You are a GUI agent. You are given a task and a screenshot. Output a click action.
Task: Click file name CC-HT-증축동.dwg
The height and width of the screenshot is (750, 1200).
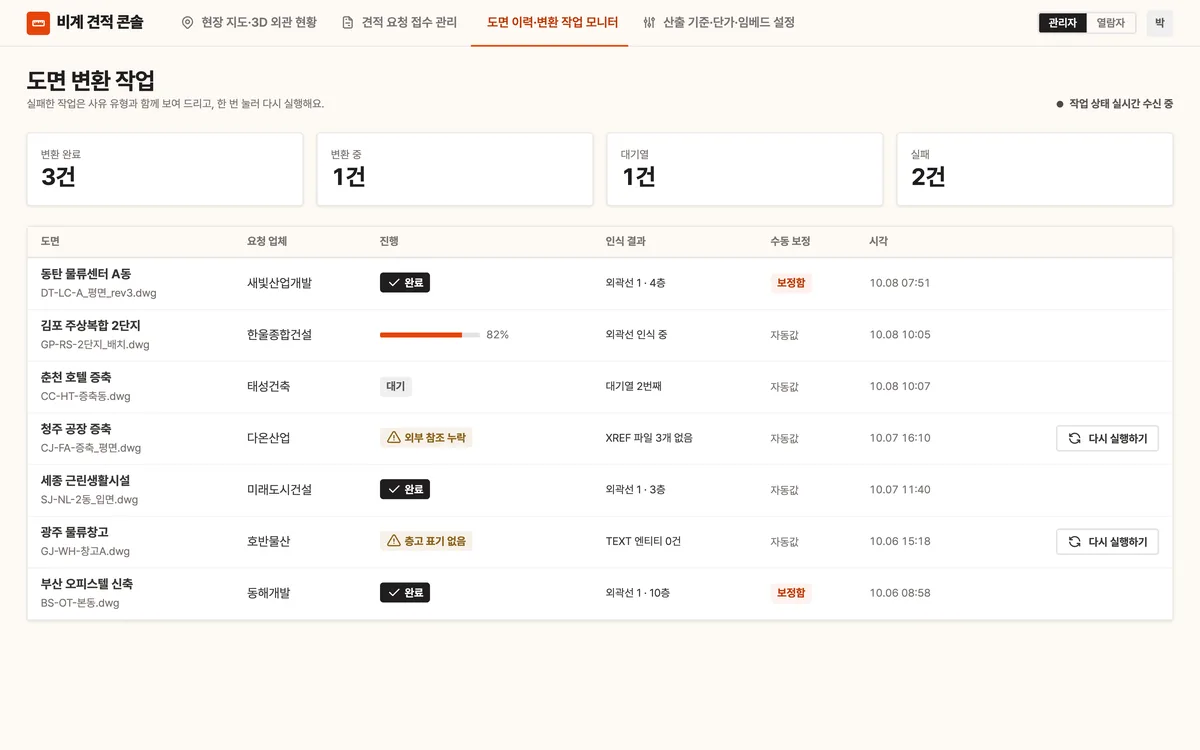(x=85, y=397)
